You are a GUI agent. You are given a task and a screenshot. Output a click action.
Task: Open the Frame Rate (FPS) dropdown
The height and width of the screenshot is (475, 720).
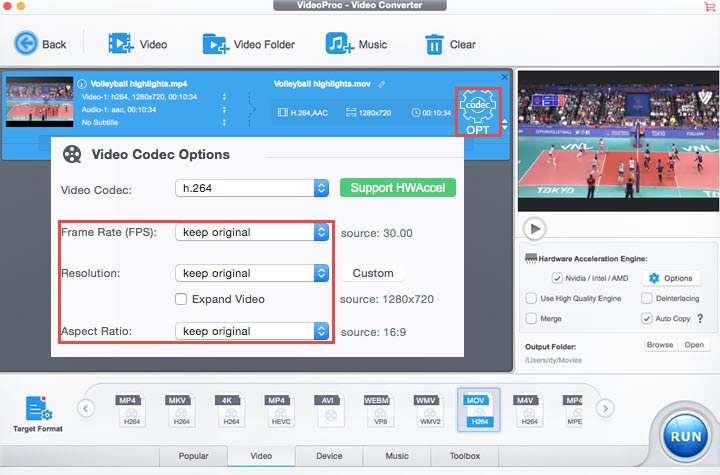coord(252,232)
